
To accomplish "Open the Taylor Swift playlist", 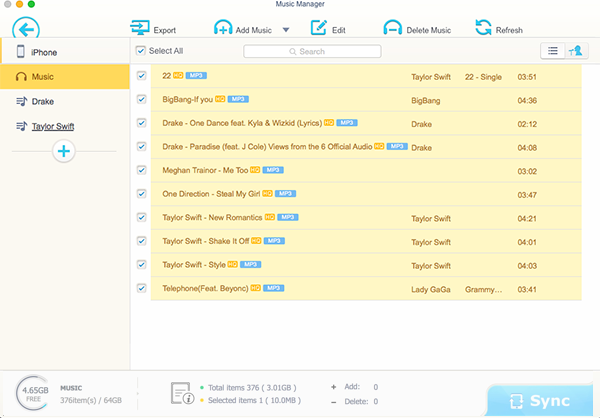I will [55, 126].
